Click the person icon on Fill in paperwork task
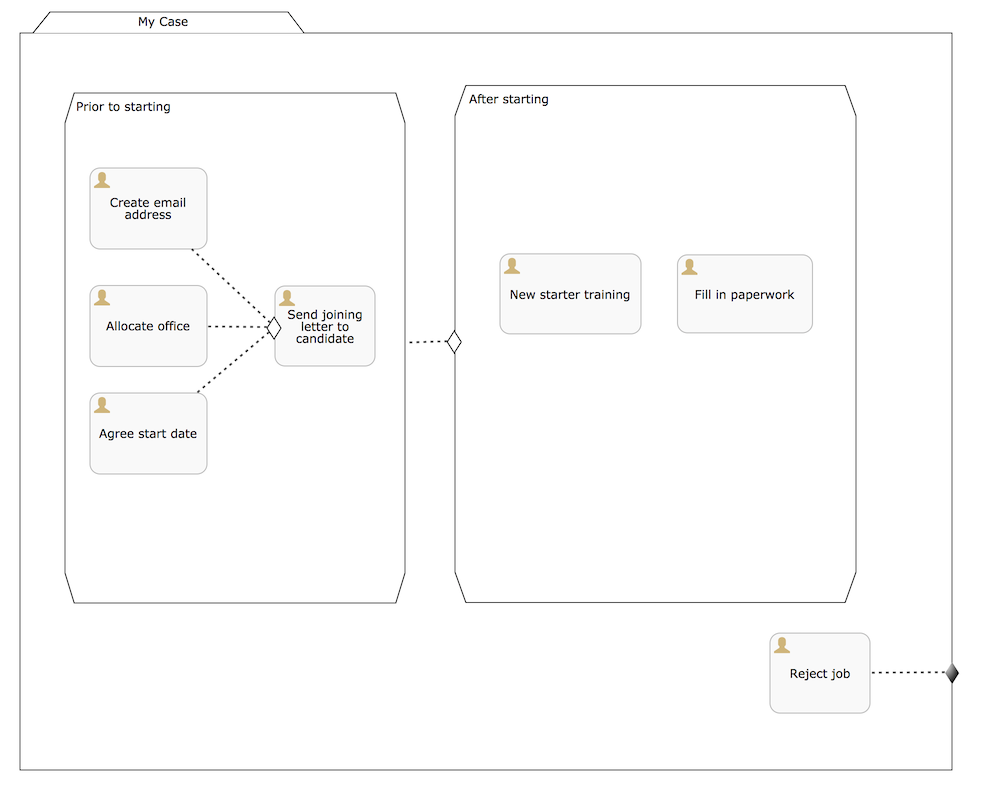The image size is (990, 795). pos(690,265)
